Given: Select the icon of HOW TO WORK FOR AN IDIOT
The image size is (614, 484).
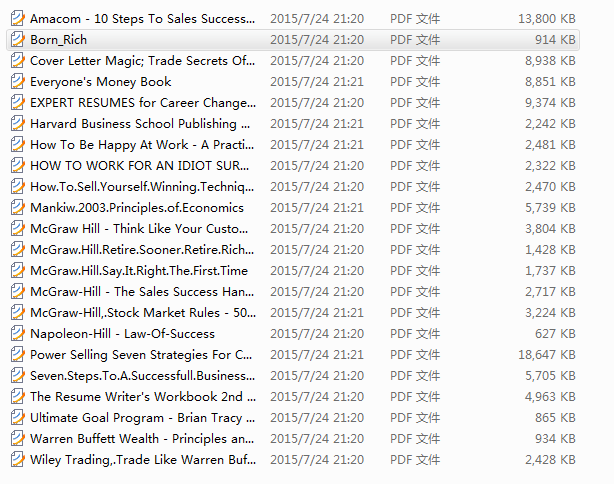Looking at the screenshot, I should [17, 166].
